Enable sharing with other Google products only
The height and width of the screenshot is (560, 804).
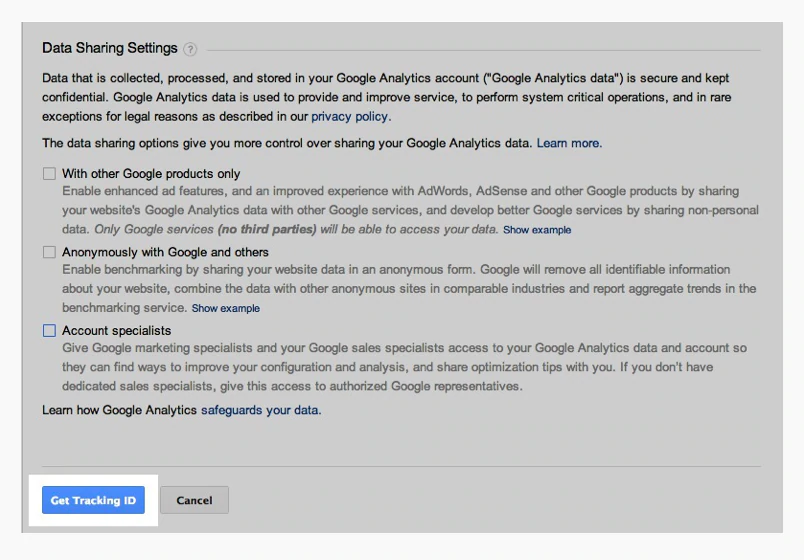[49, 173]
